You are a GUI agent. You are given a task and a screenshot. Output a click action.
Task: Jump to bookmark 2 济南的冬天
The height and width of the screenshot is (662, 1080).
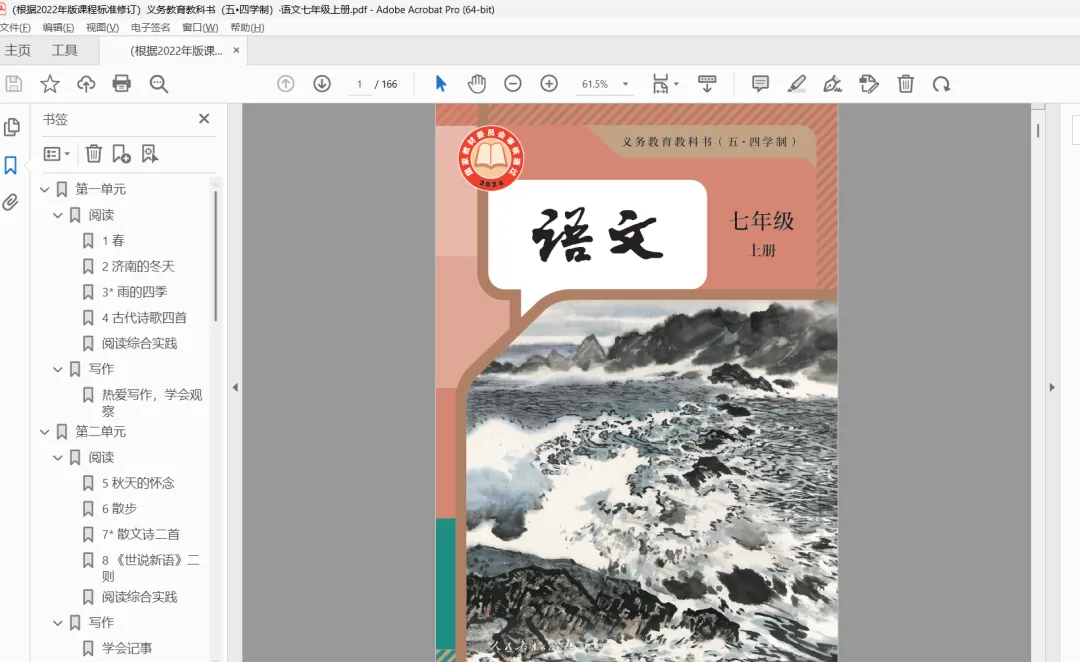point(138,266)
